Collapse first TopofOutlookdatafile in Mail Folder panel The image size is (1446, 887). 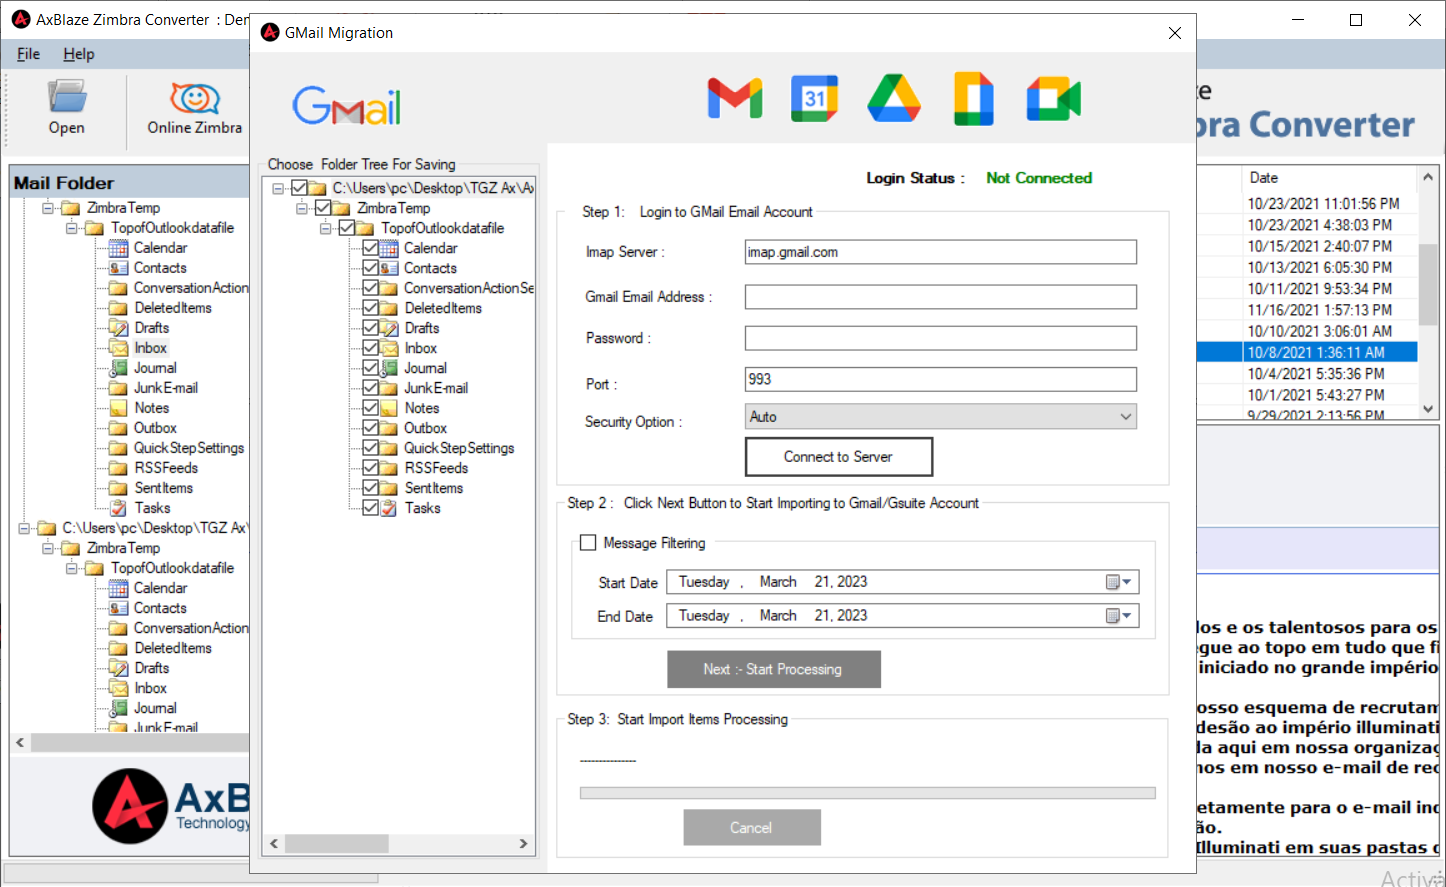[x=71, y=228]
